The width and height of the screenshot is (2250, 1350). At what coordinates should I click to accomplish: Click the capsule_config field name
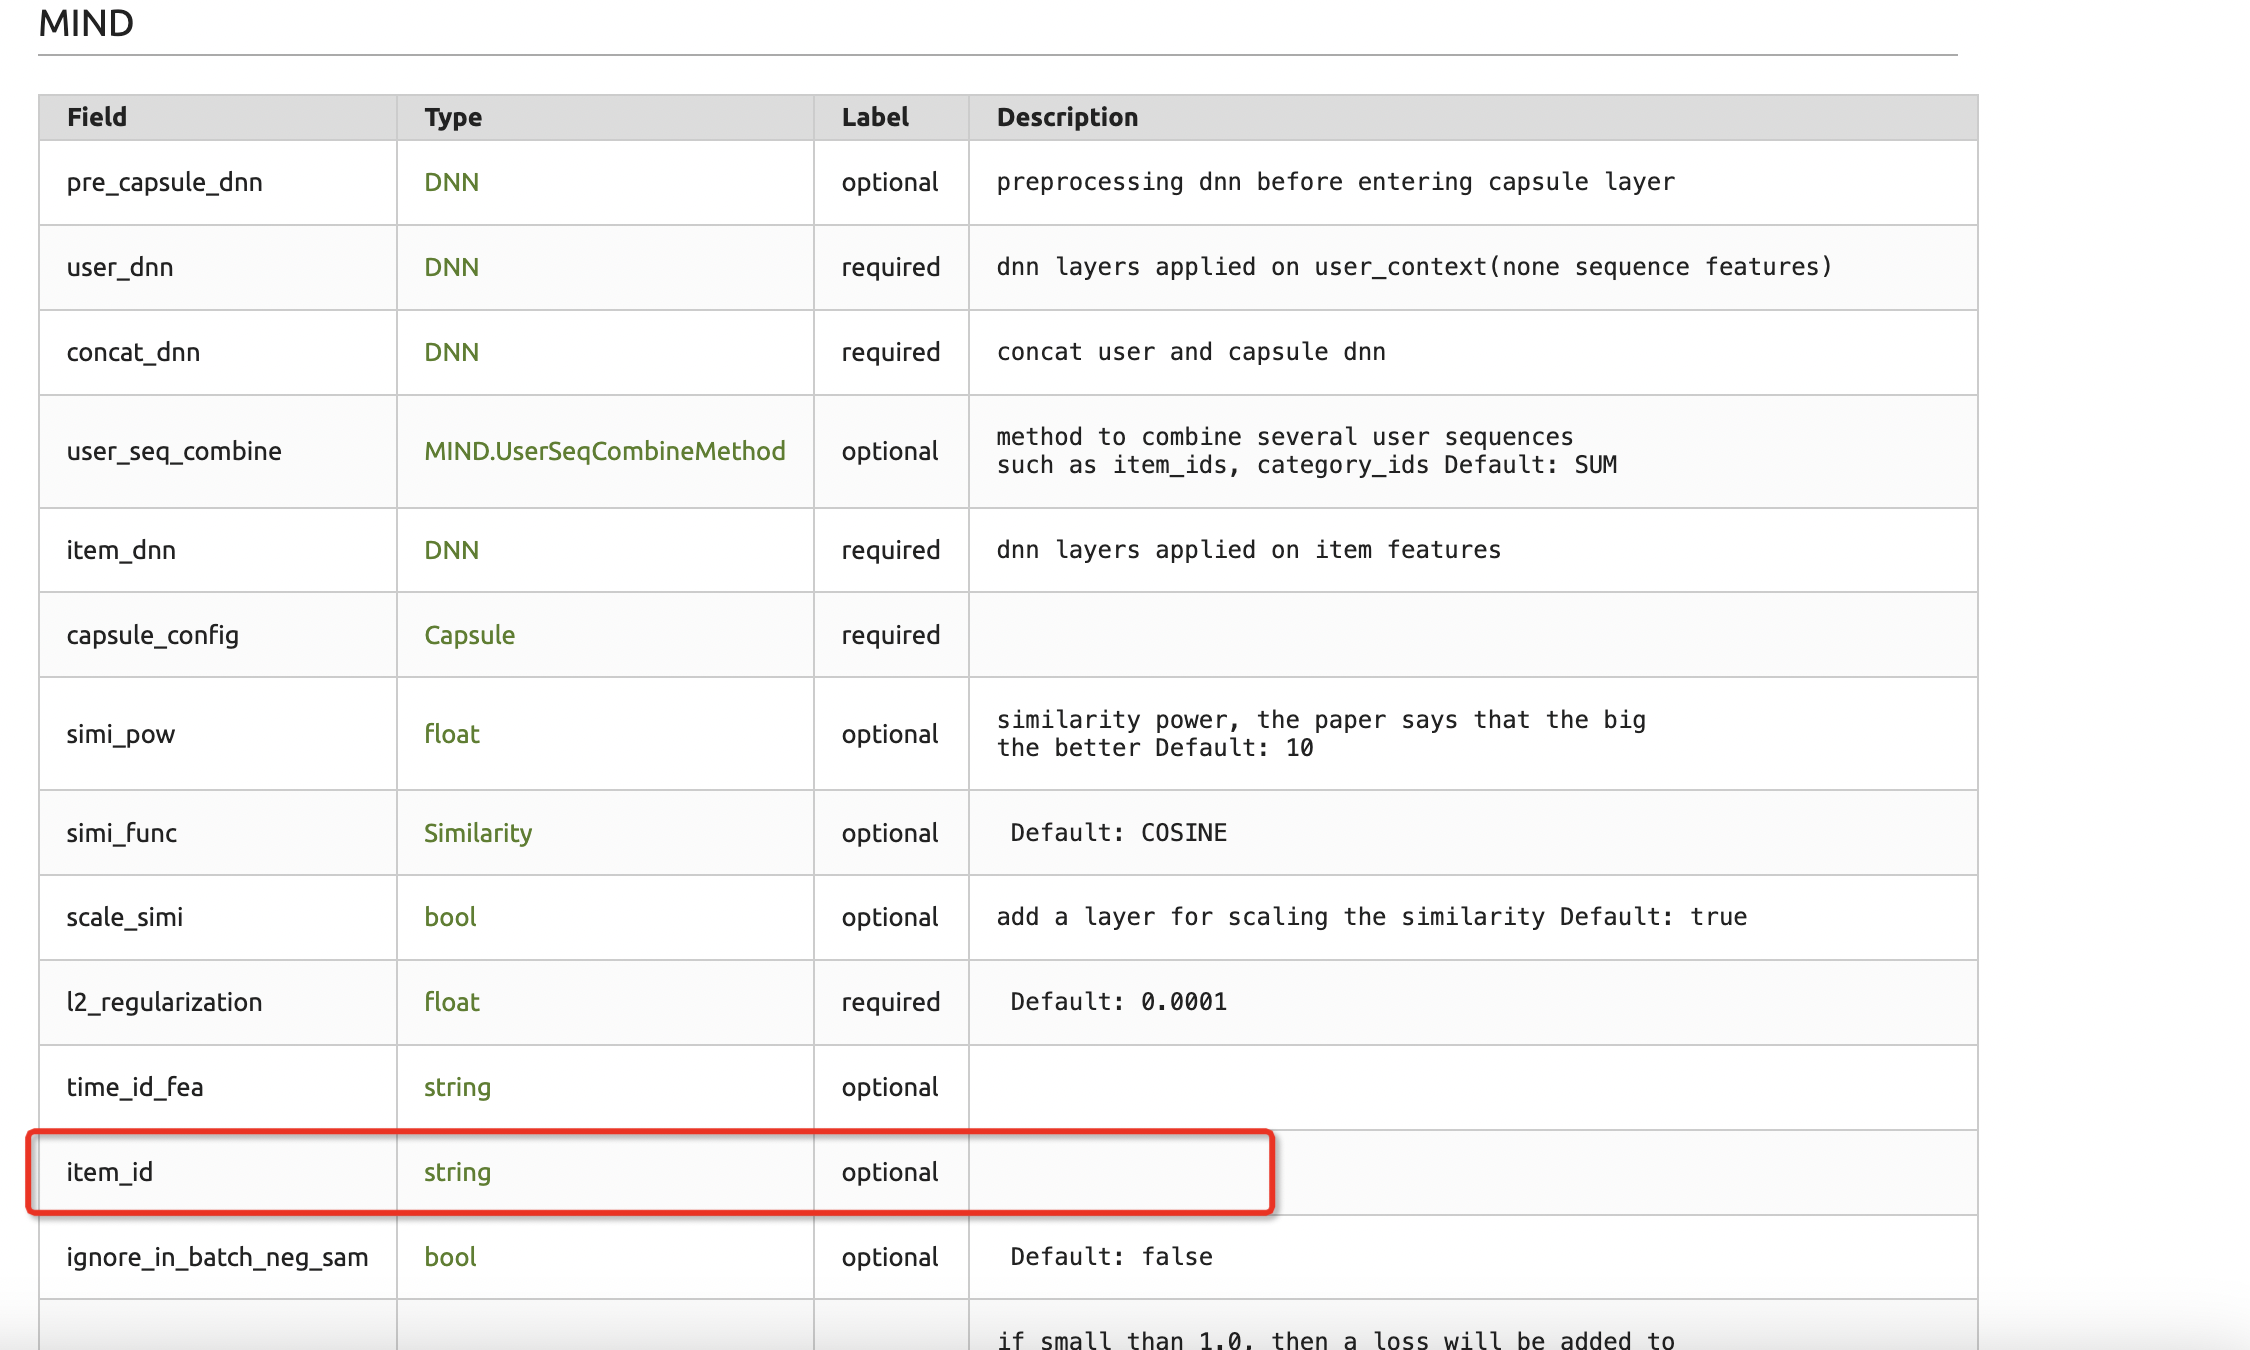click(x=152, y=635)
